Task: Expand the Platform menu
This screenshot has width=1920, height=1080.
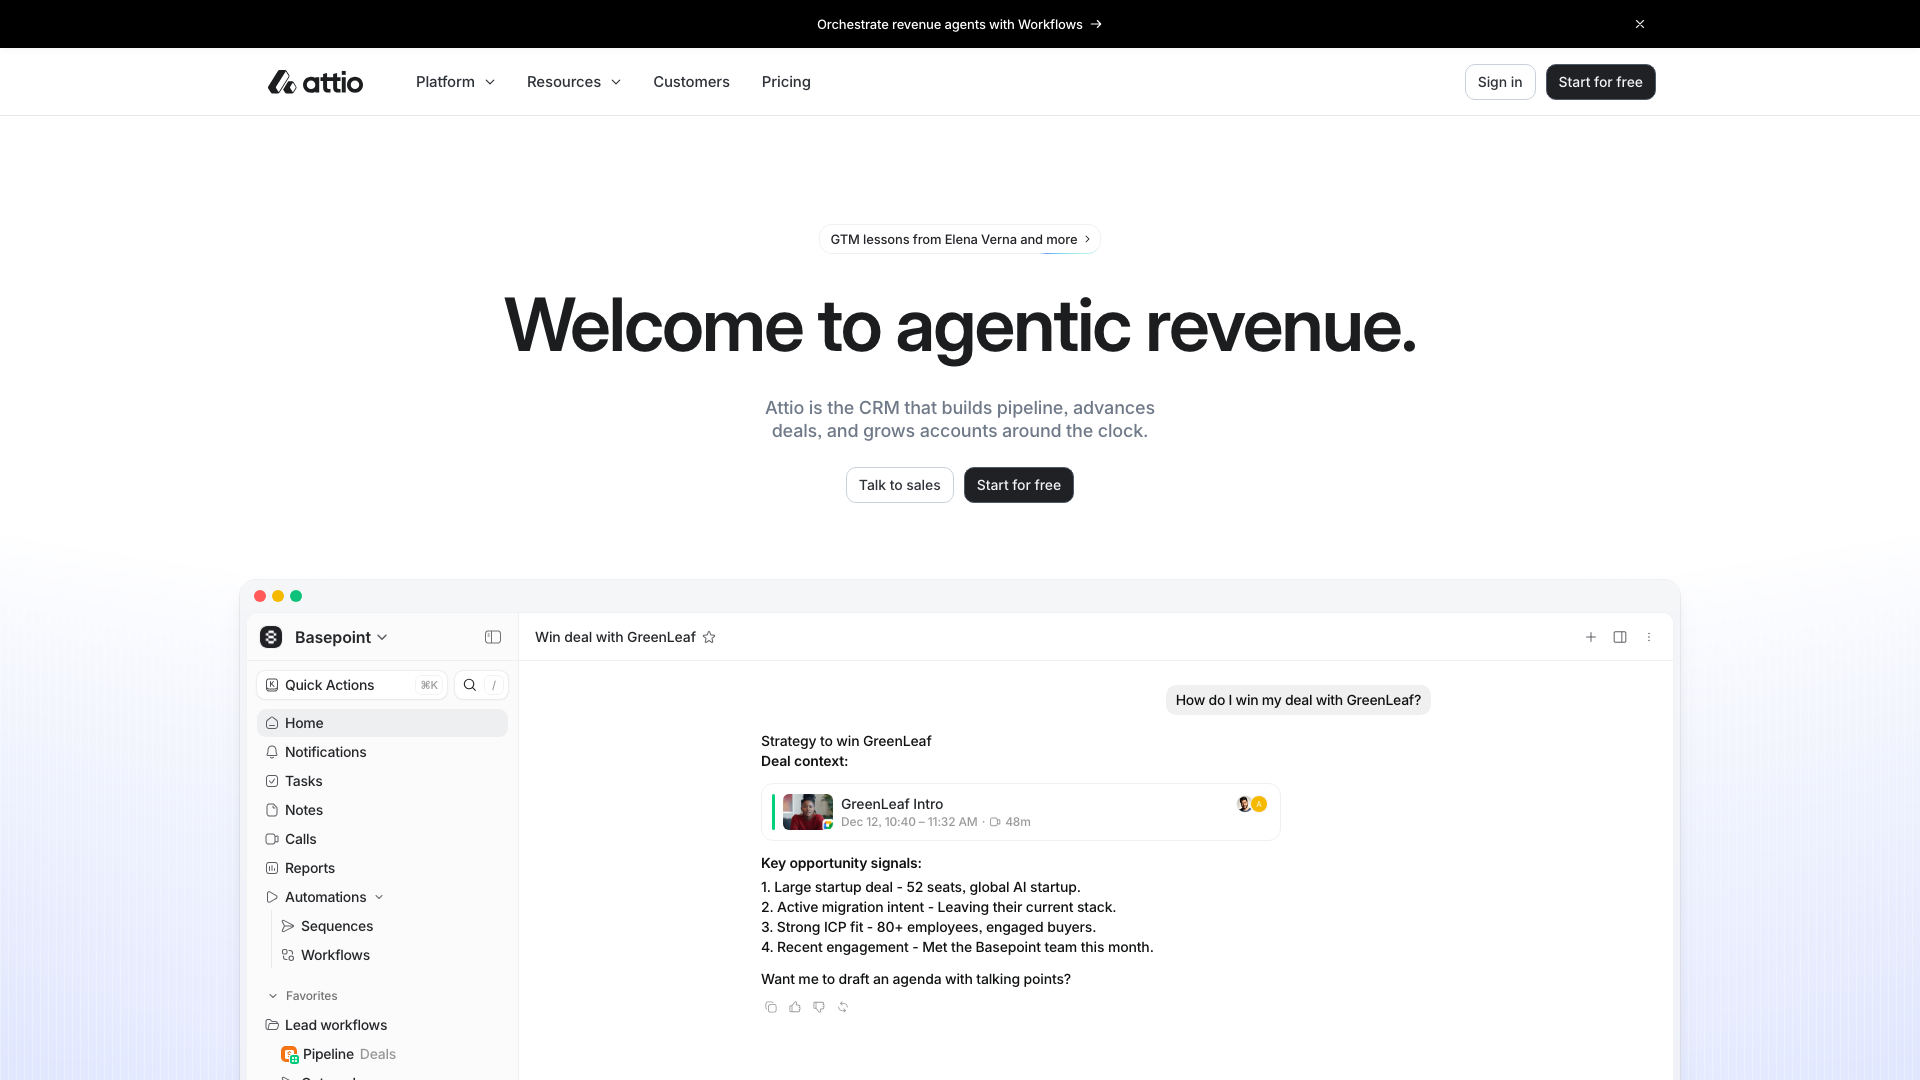Action: tap(455, 82)
